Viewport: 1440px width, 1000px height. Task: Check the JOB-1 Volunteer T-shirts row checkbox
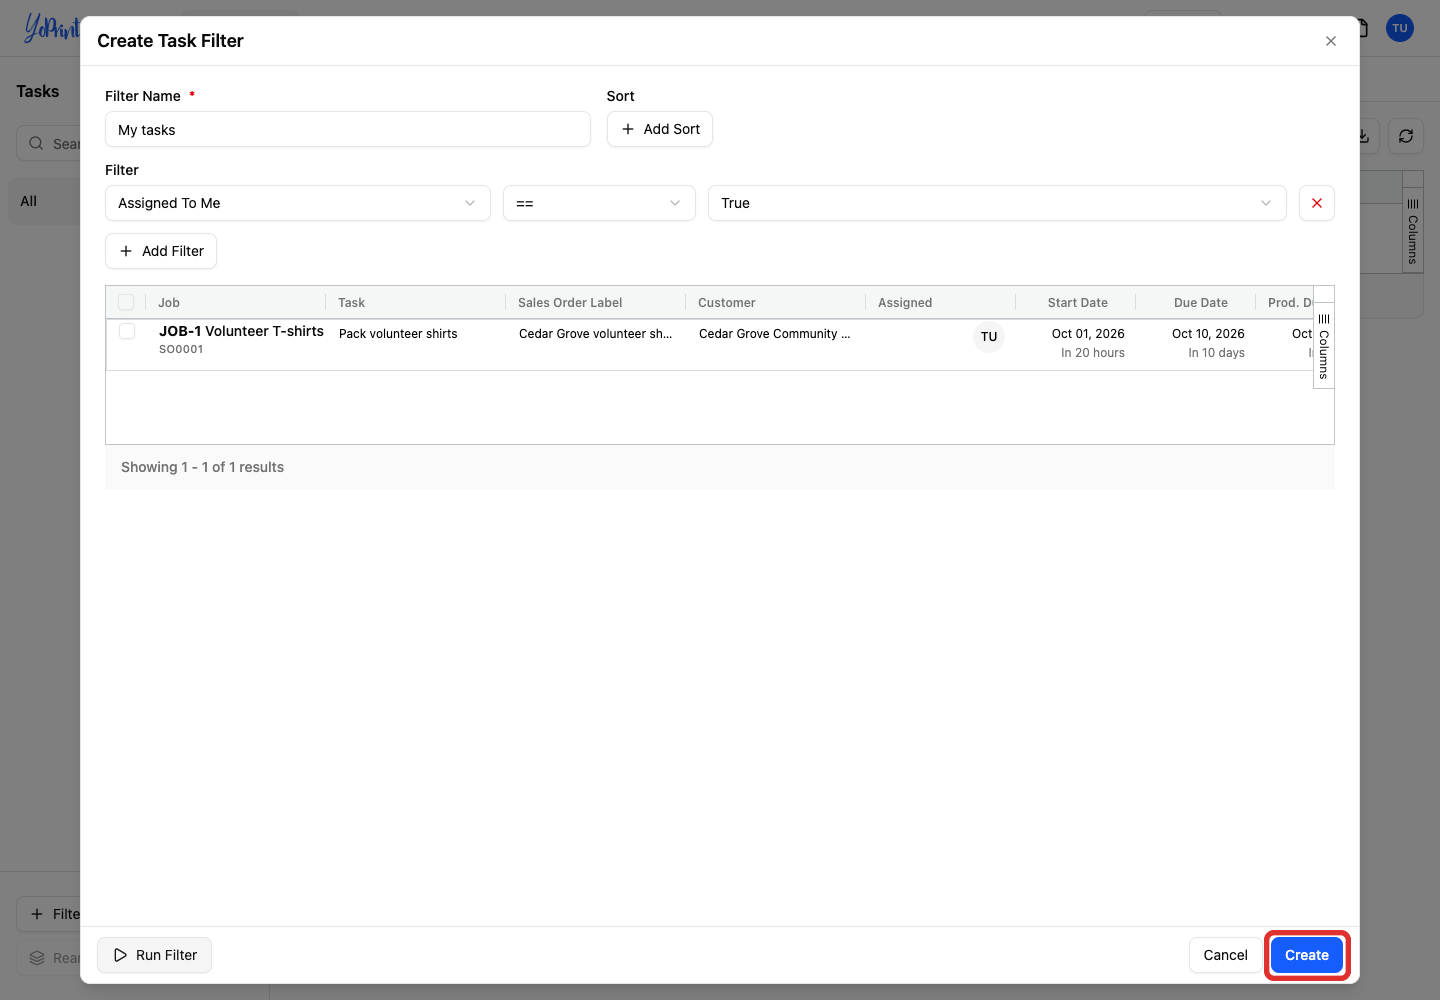pos(127,331)
